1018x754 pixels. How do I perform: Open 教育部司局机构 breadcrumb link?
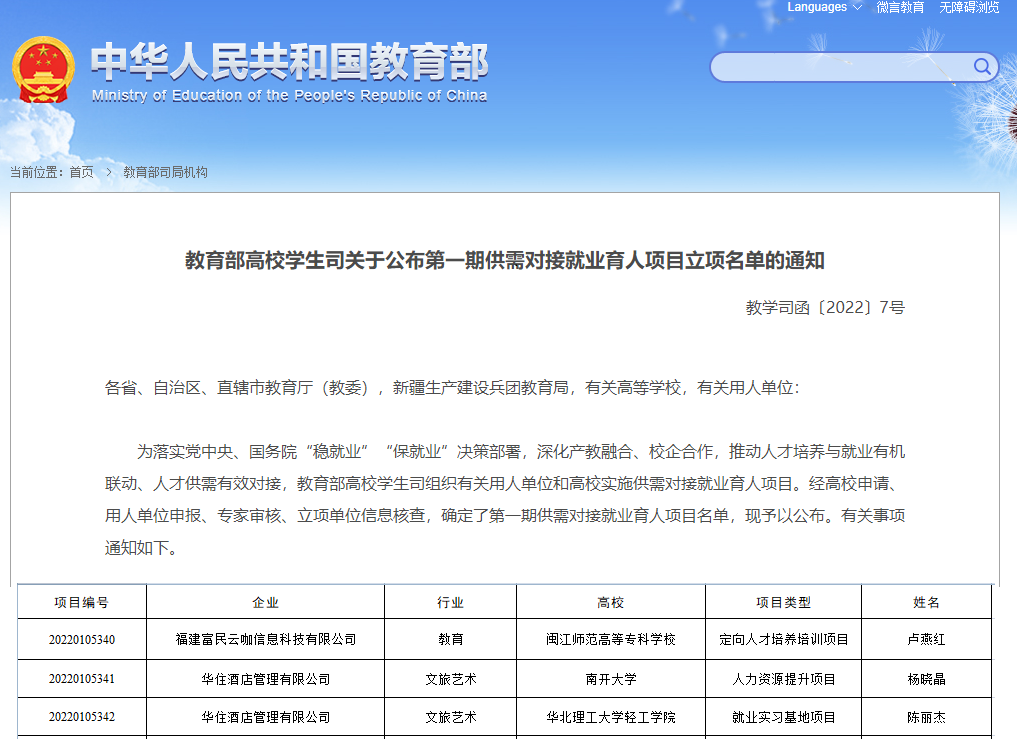[166, 172]
